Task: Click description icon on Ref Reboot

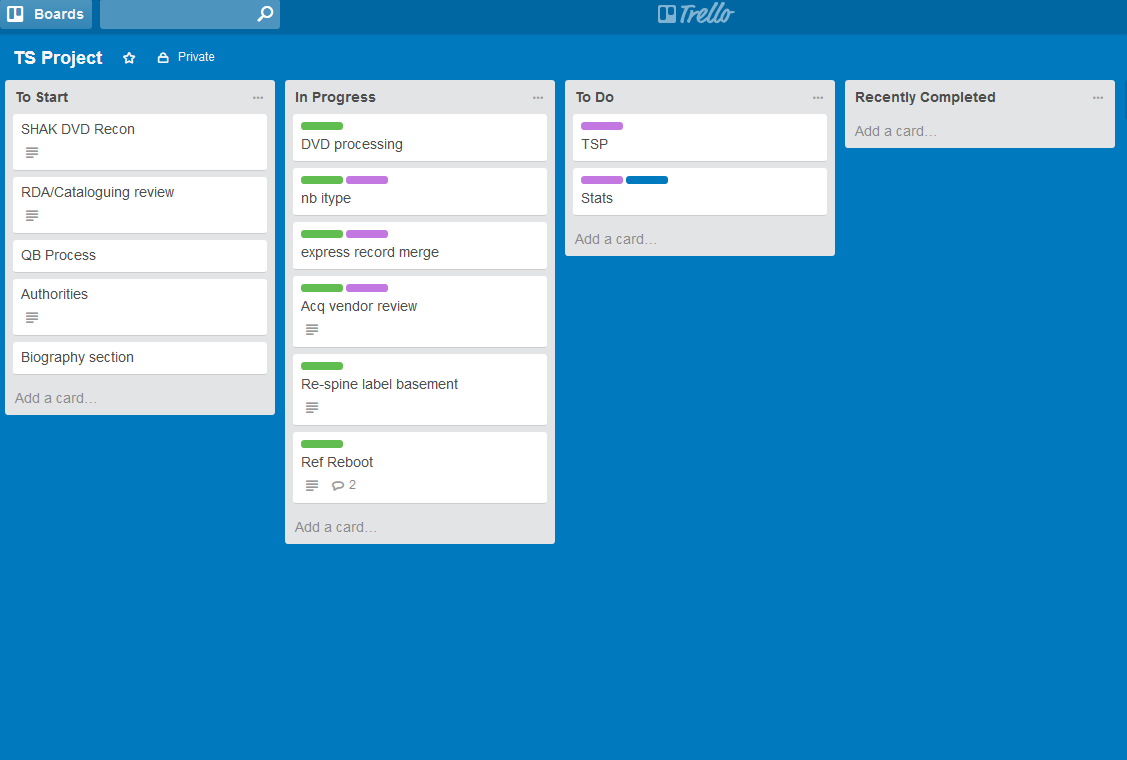Action: (312, 485)
